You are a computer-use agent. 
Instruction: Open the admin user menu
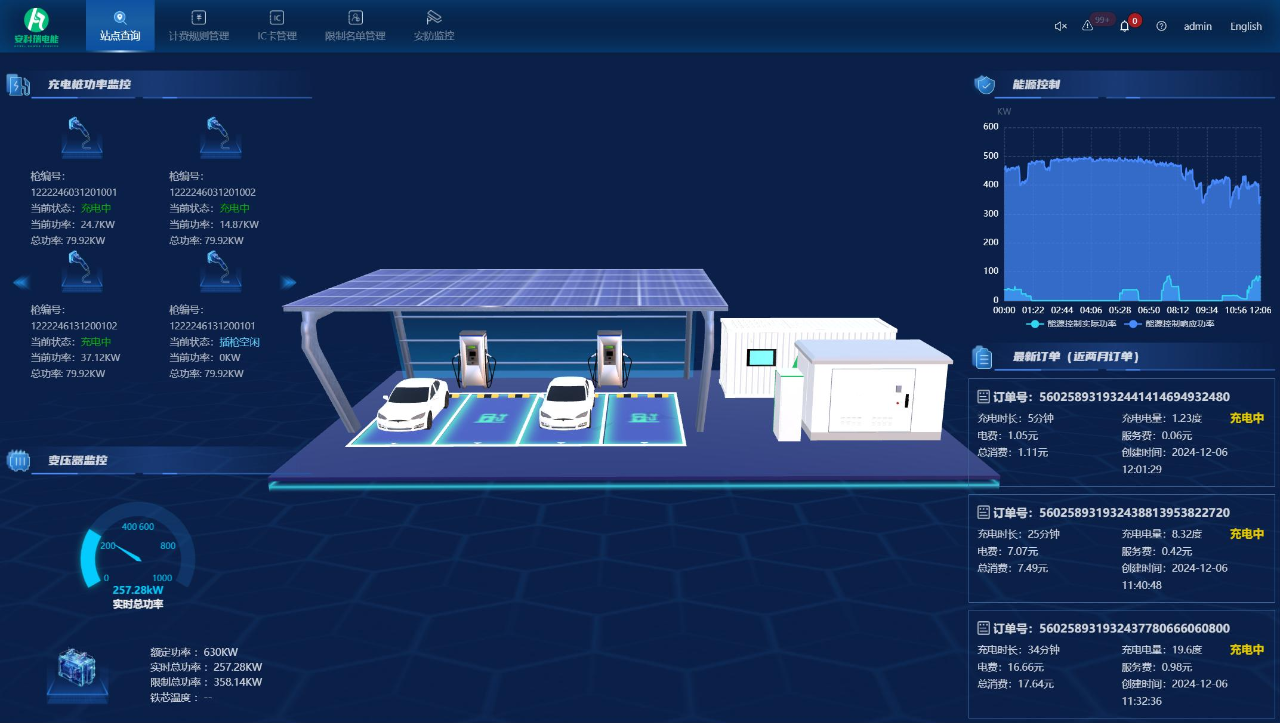pos(1197,26)
